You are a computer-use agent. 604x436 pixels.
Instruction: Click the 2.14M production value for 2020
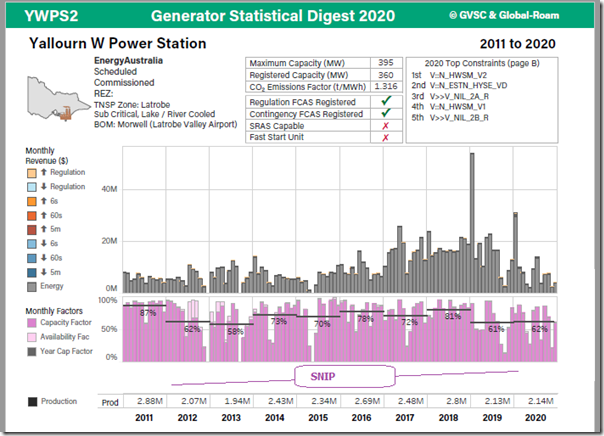[x=541, y=401]
